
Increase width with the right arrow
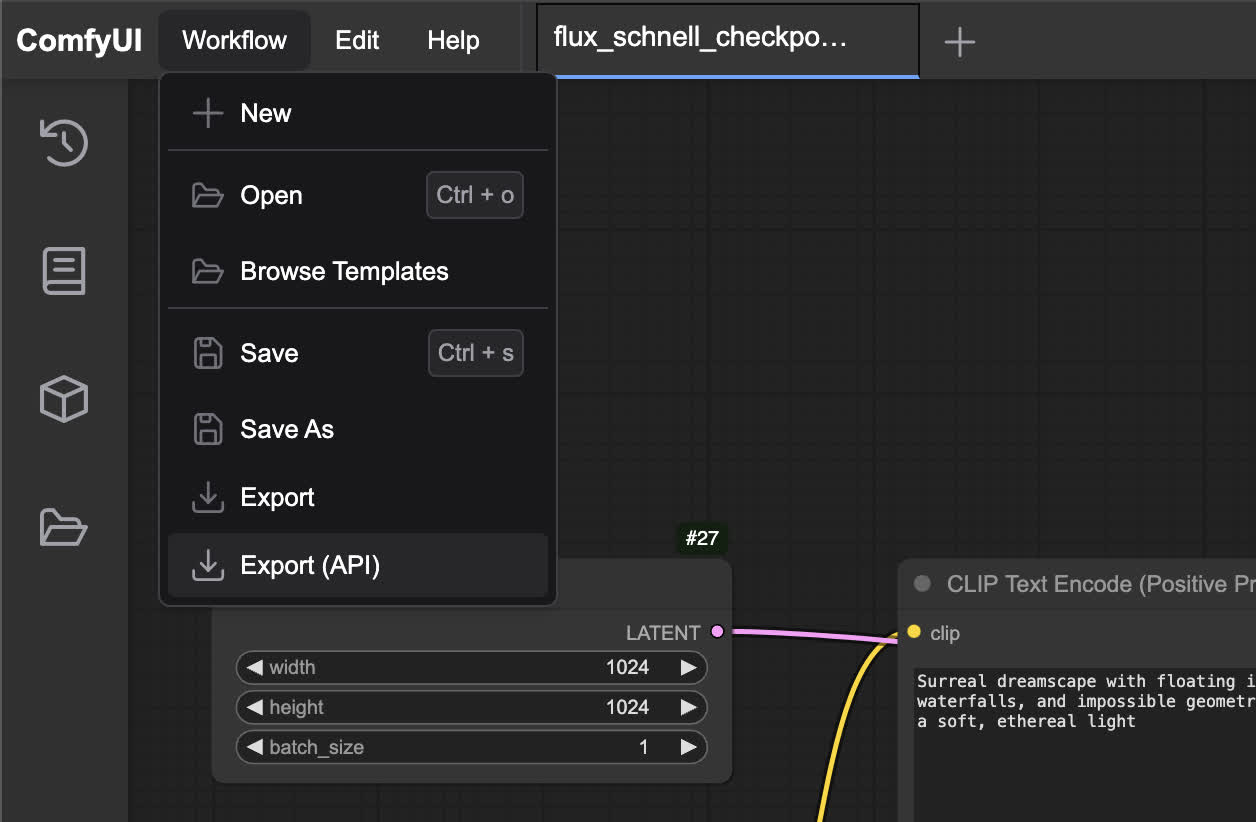688,667
